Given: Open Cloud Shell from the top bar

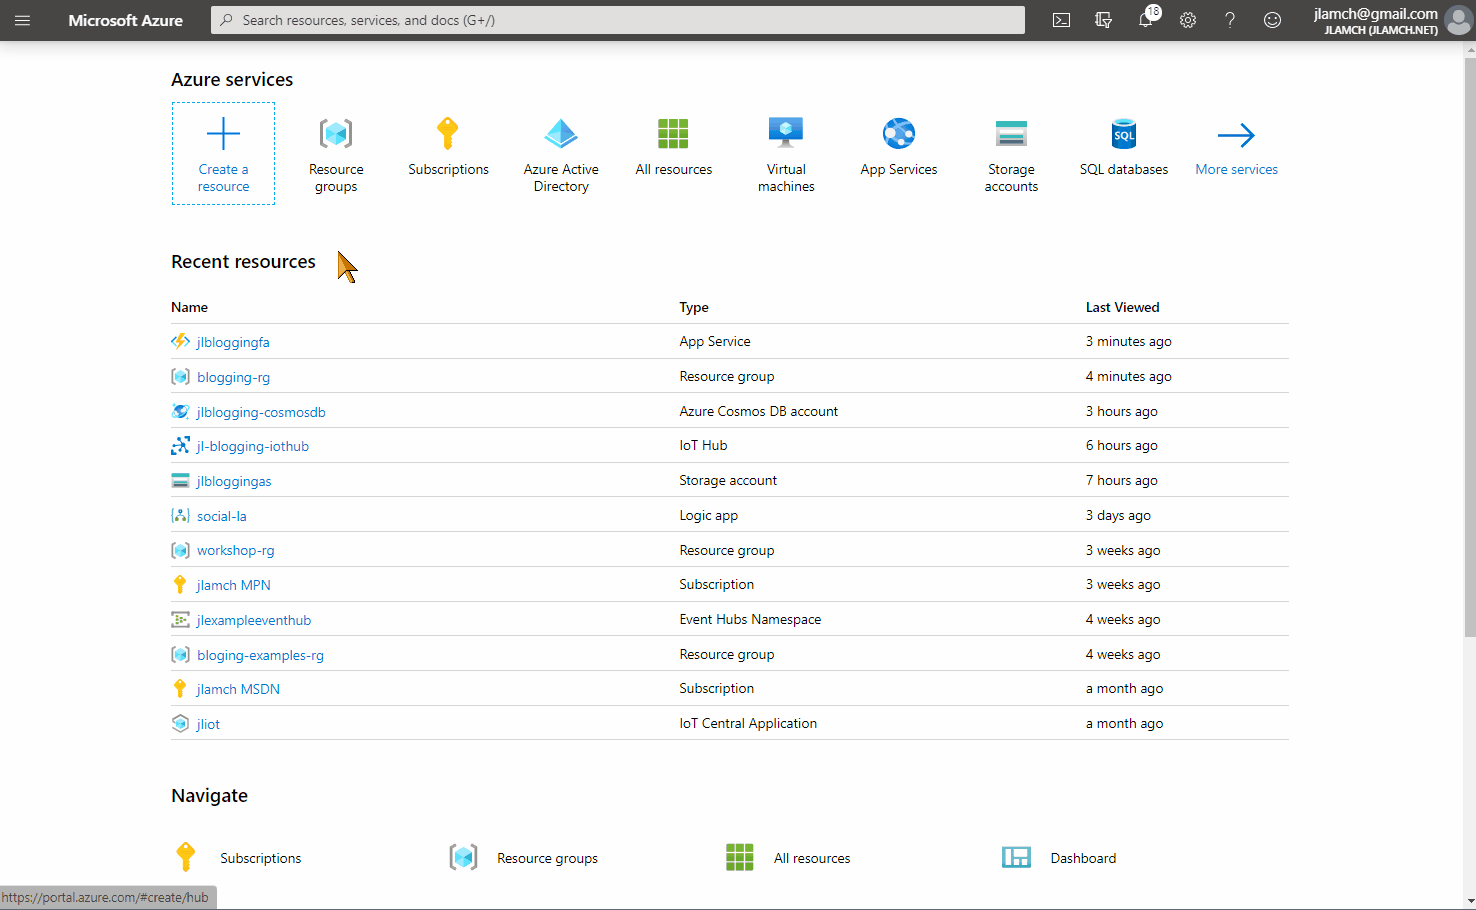Looking at the screenshot, I should [1062, 20].
